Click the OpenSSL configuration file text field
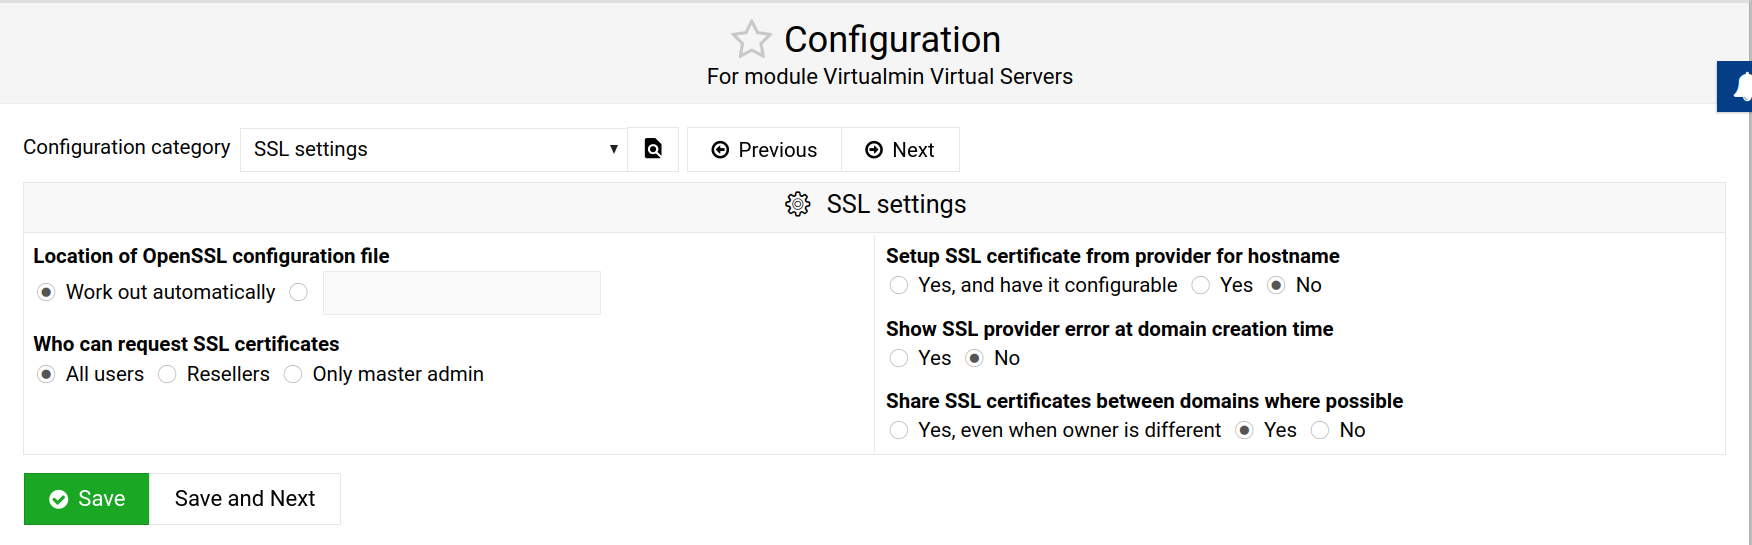 (x=461, y=293)
